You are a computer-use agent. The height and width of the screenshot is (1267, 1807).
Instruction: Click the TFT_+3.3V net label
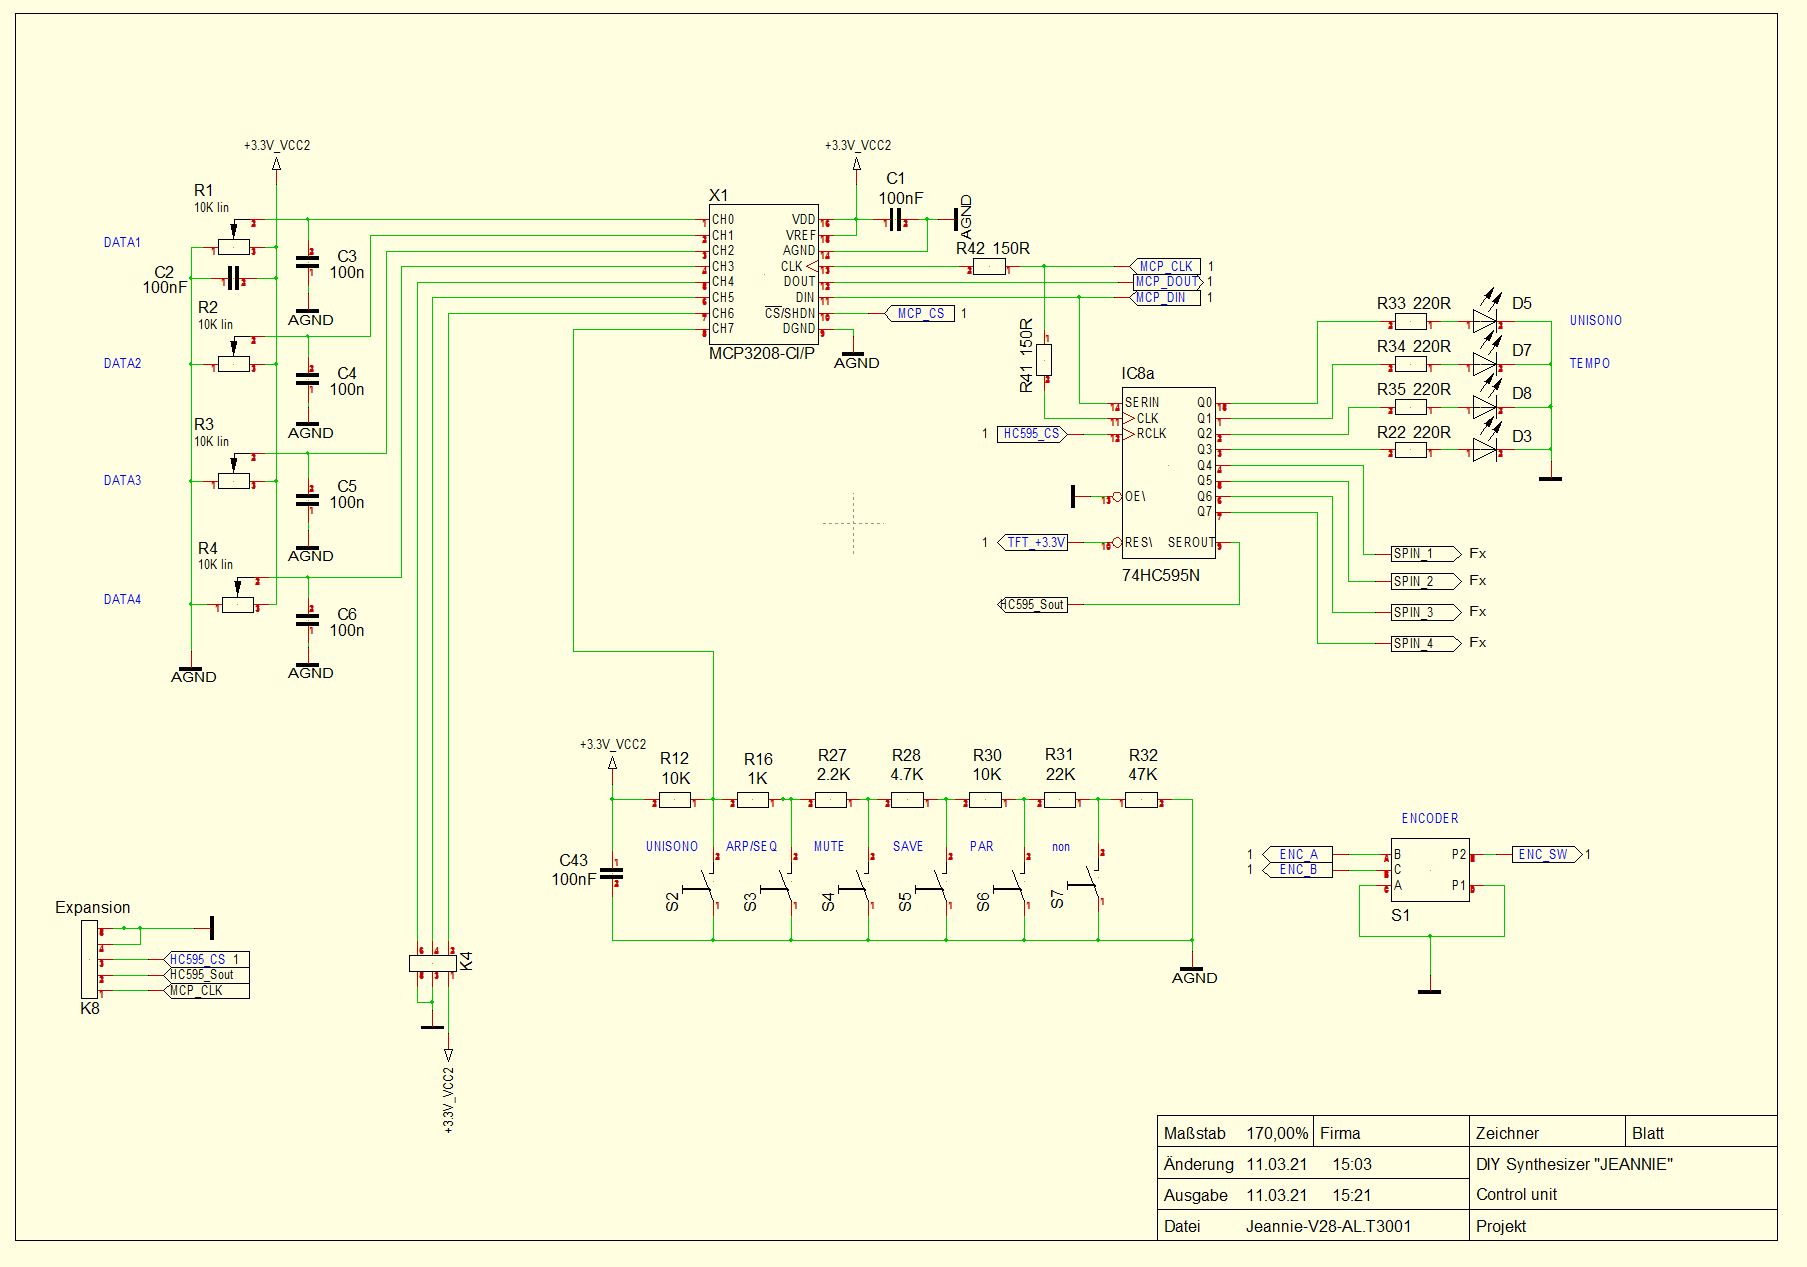click(x=1034, y=543)
